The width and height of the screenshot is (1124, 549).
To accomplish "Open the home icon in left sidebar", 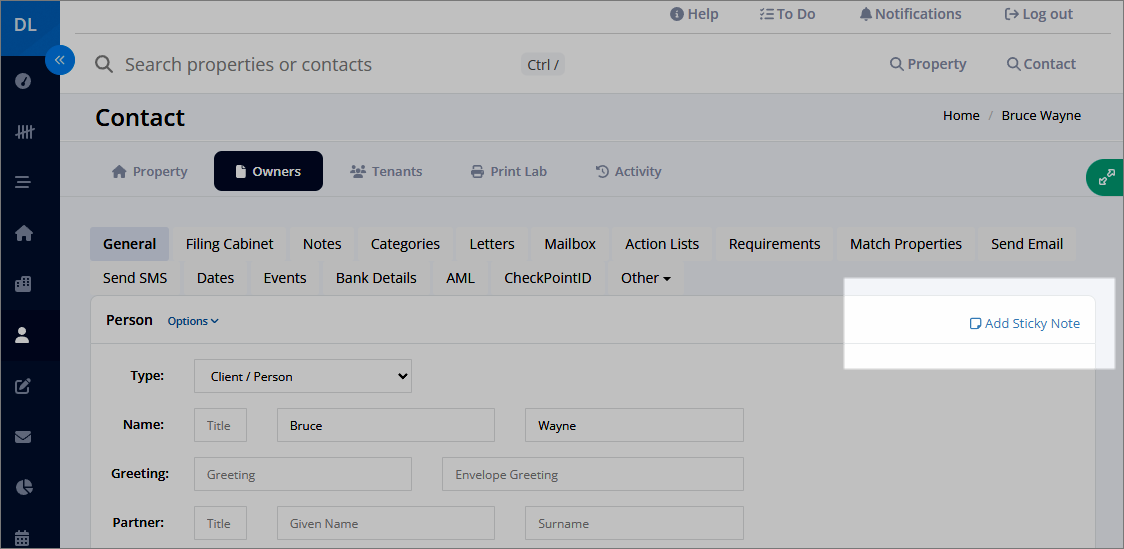I will tap(24, 233).
